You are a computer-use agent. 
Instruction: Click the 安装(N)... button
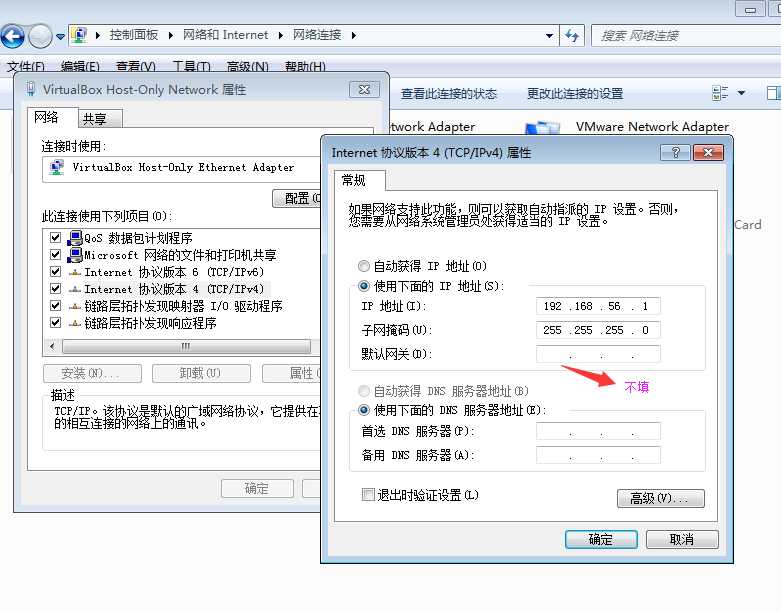point(92,373)
